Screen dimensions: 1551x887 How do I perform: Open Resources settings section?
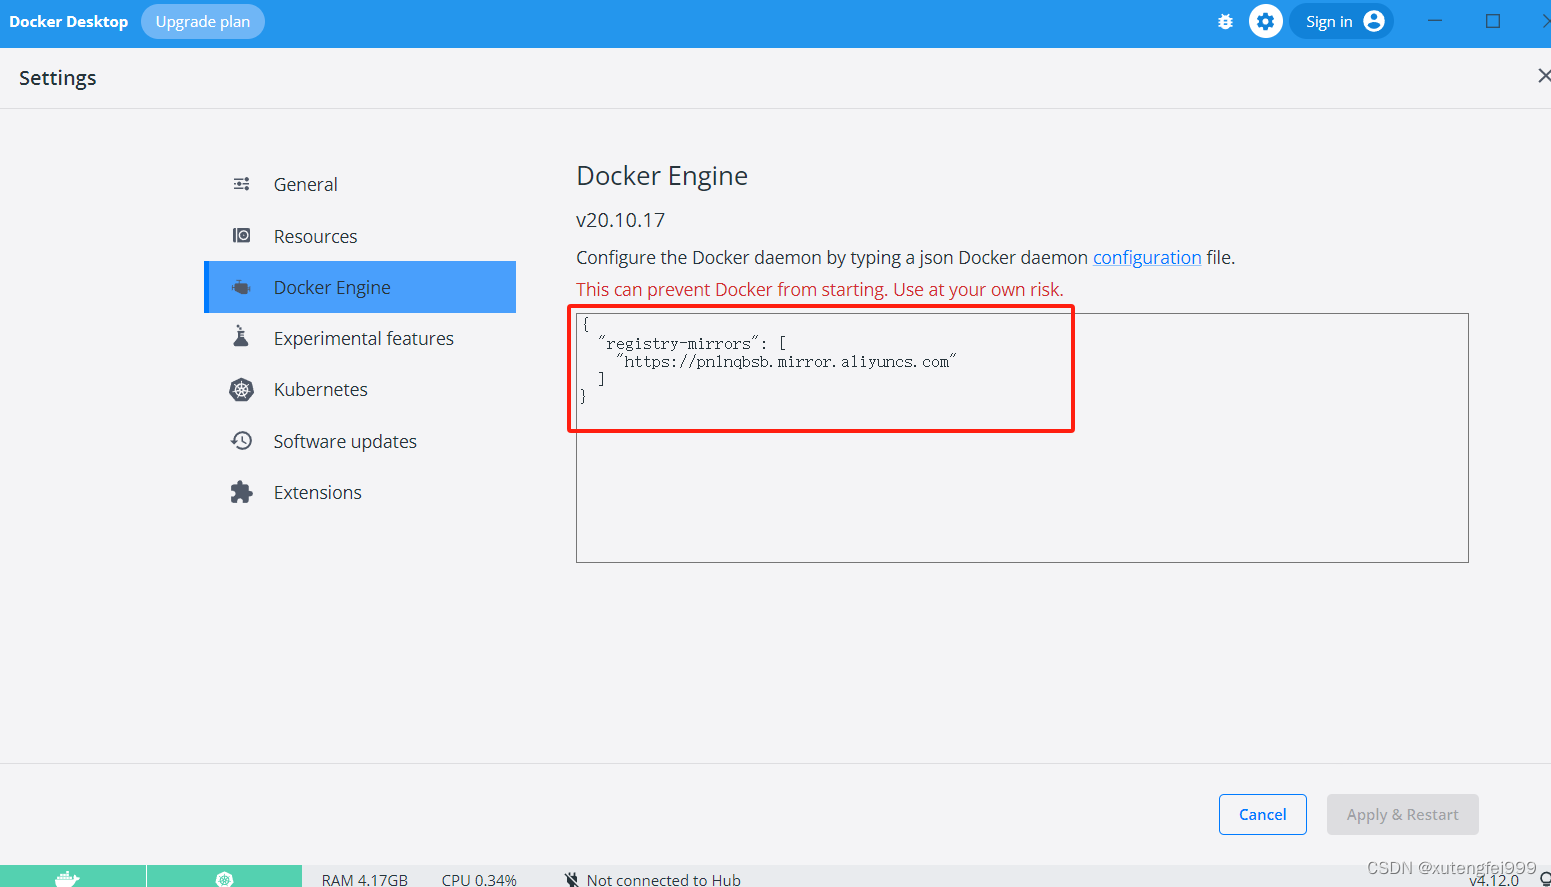[x=360, y=236]
